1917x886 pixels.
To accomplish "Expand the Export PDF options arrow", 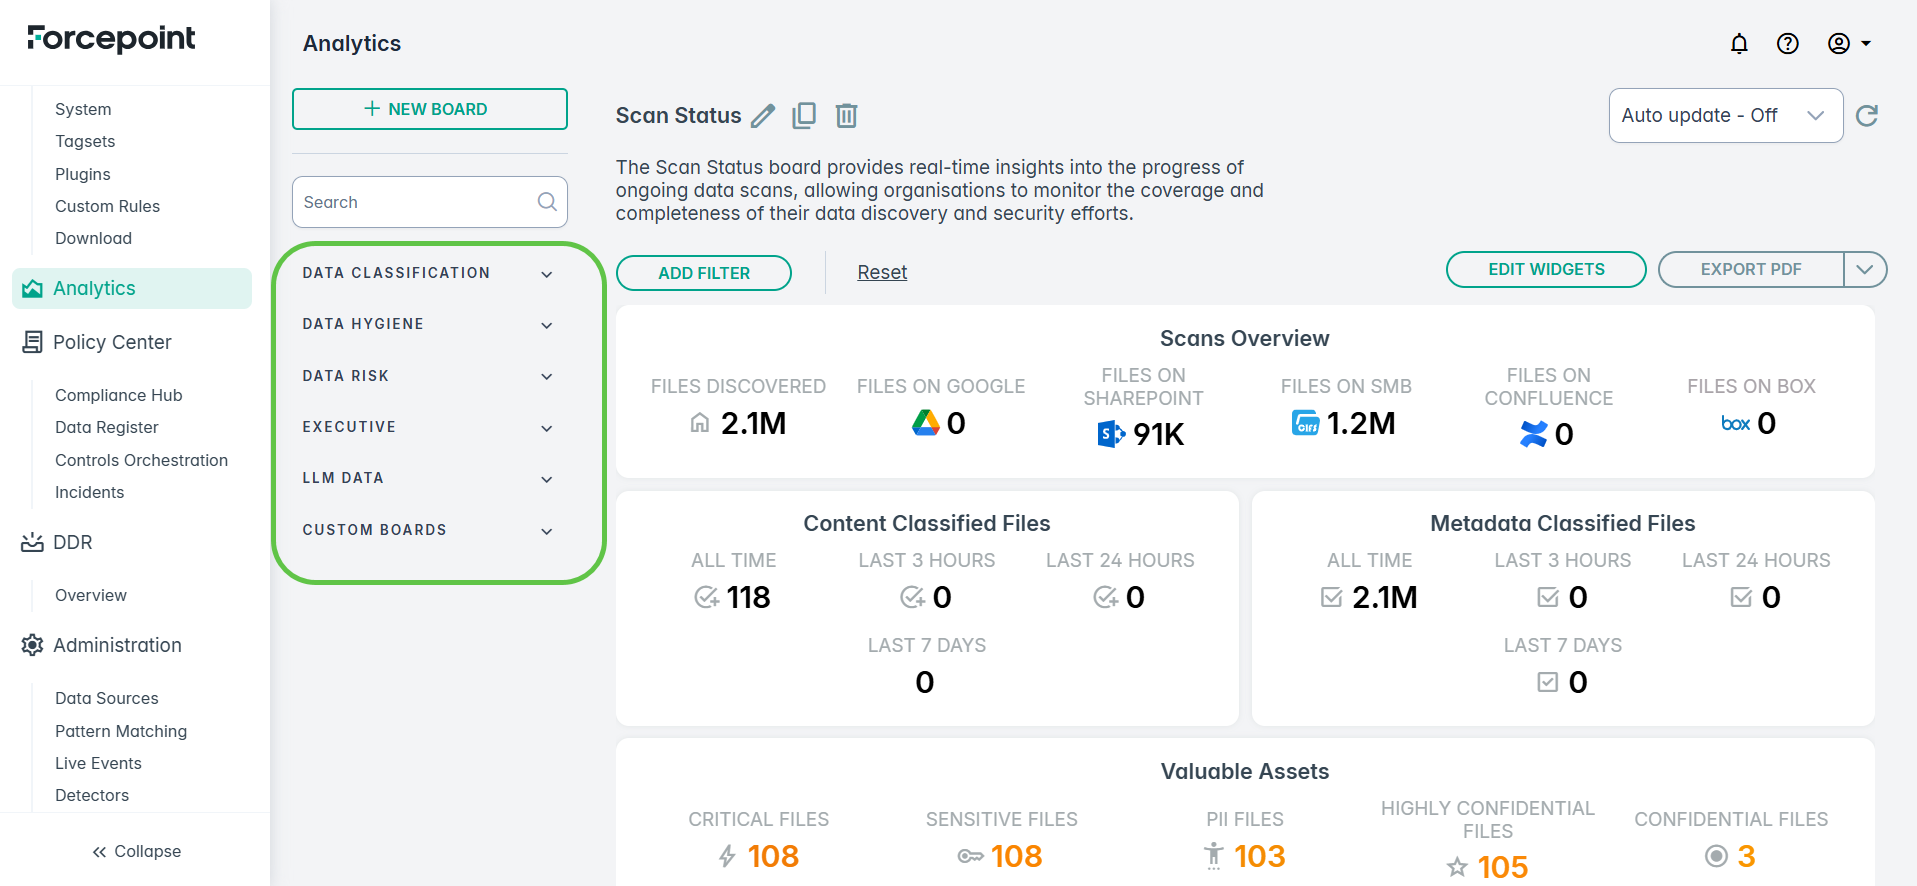I will [x=1864, y=269].
